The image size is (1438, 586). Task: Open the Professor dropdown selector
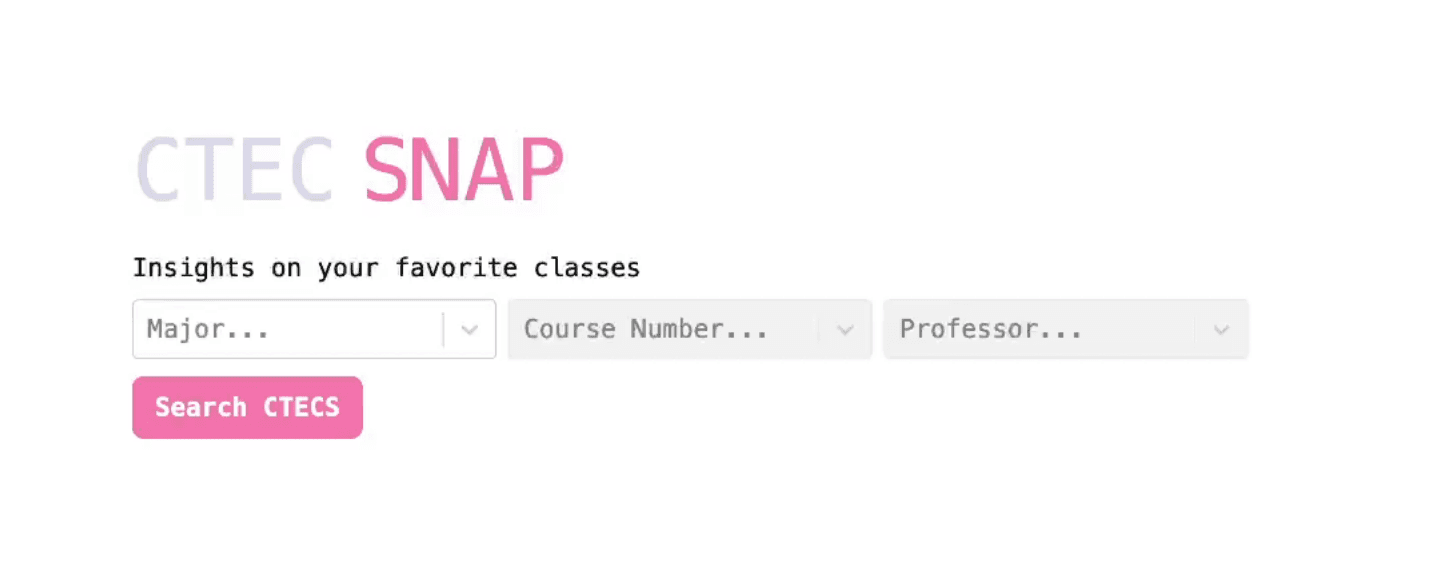[x=1066, y=329]
